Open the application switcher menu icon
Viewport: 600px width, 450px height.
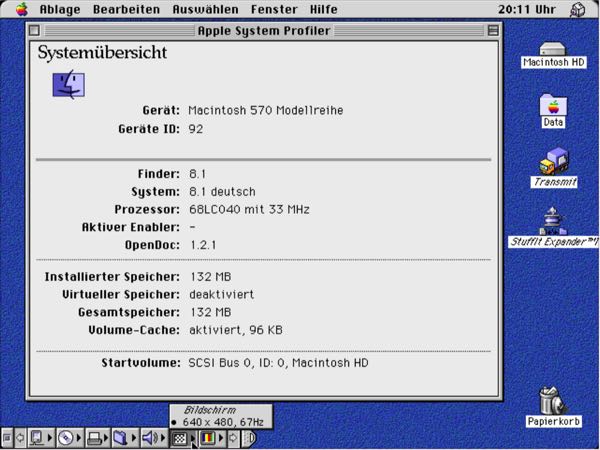click(x=577, y=10)
